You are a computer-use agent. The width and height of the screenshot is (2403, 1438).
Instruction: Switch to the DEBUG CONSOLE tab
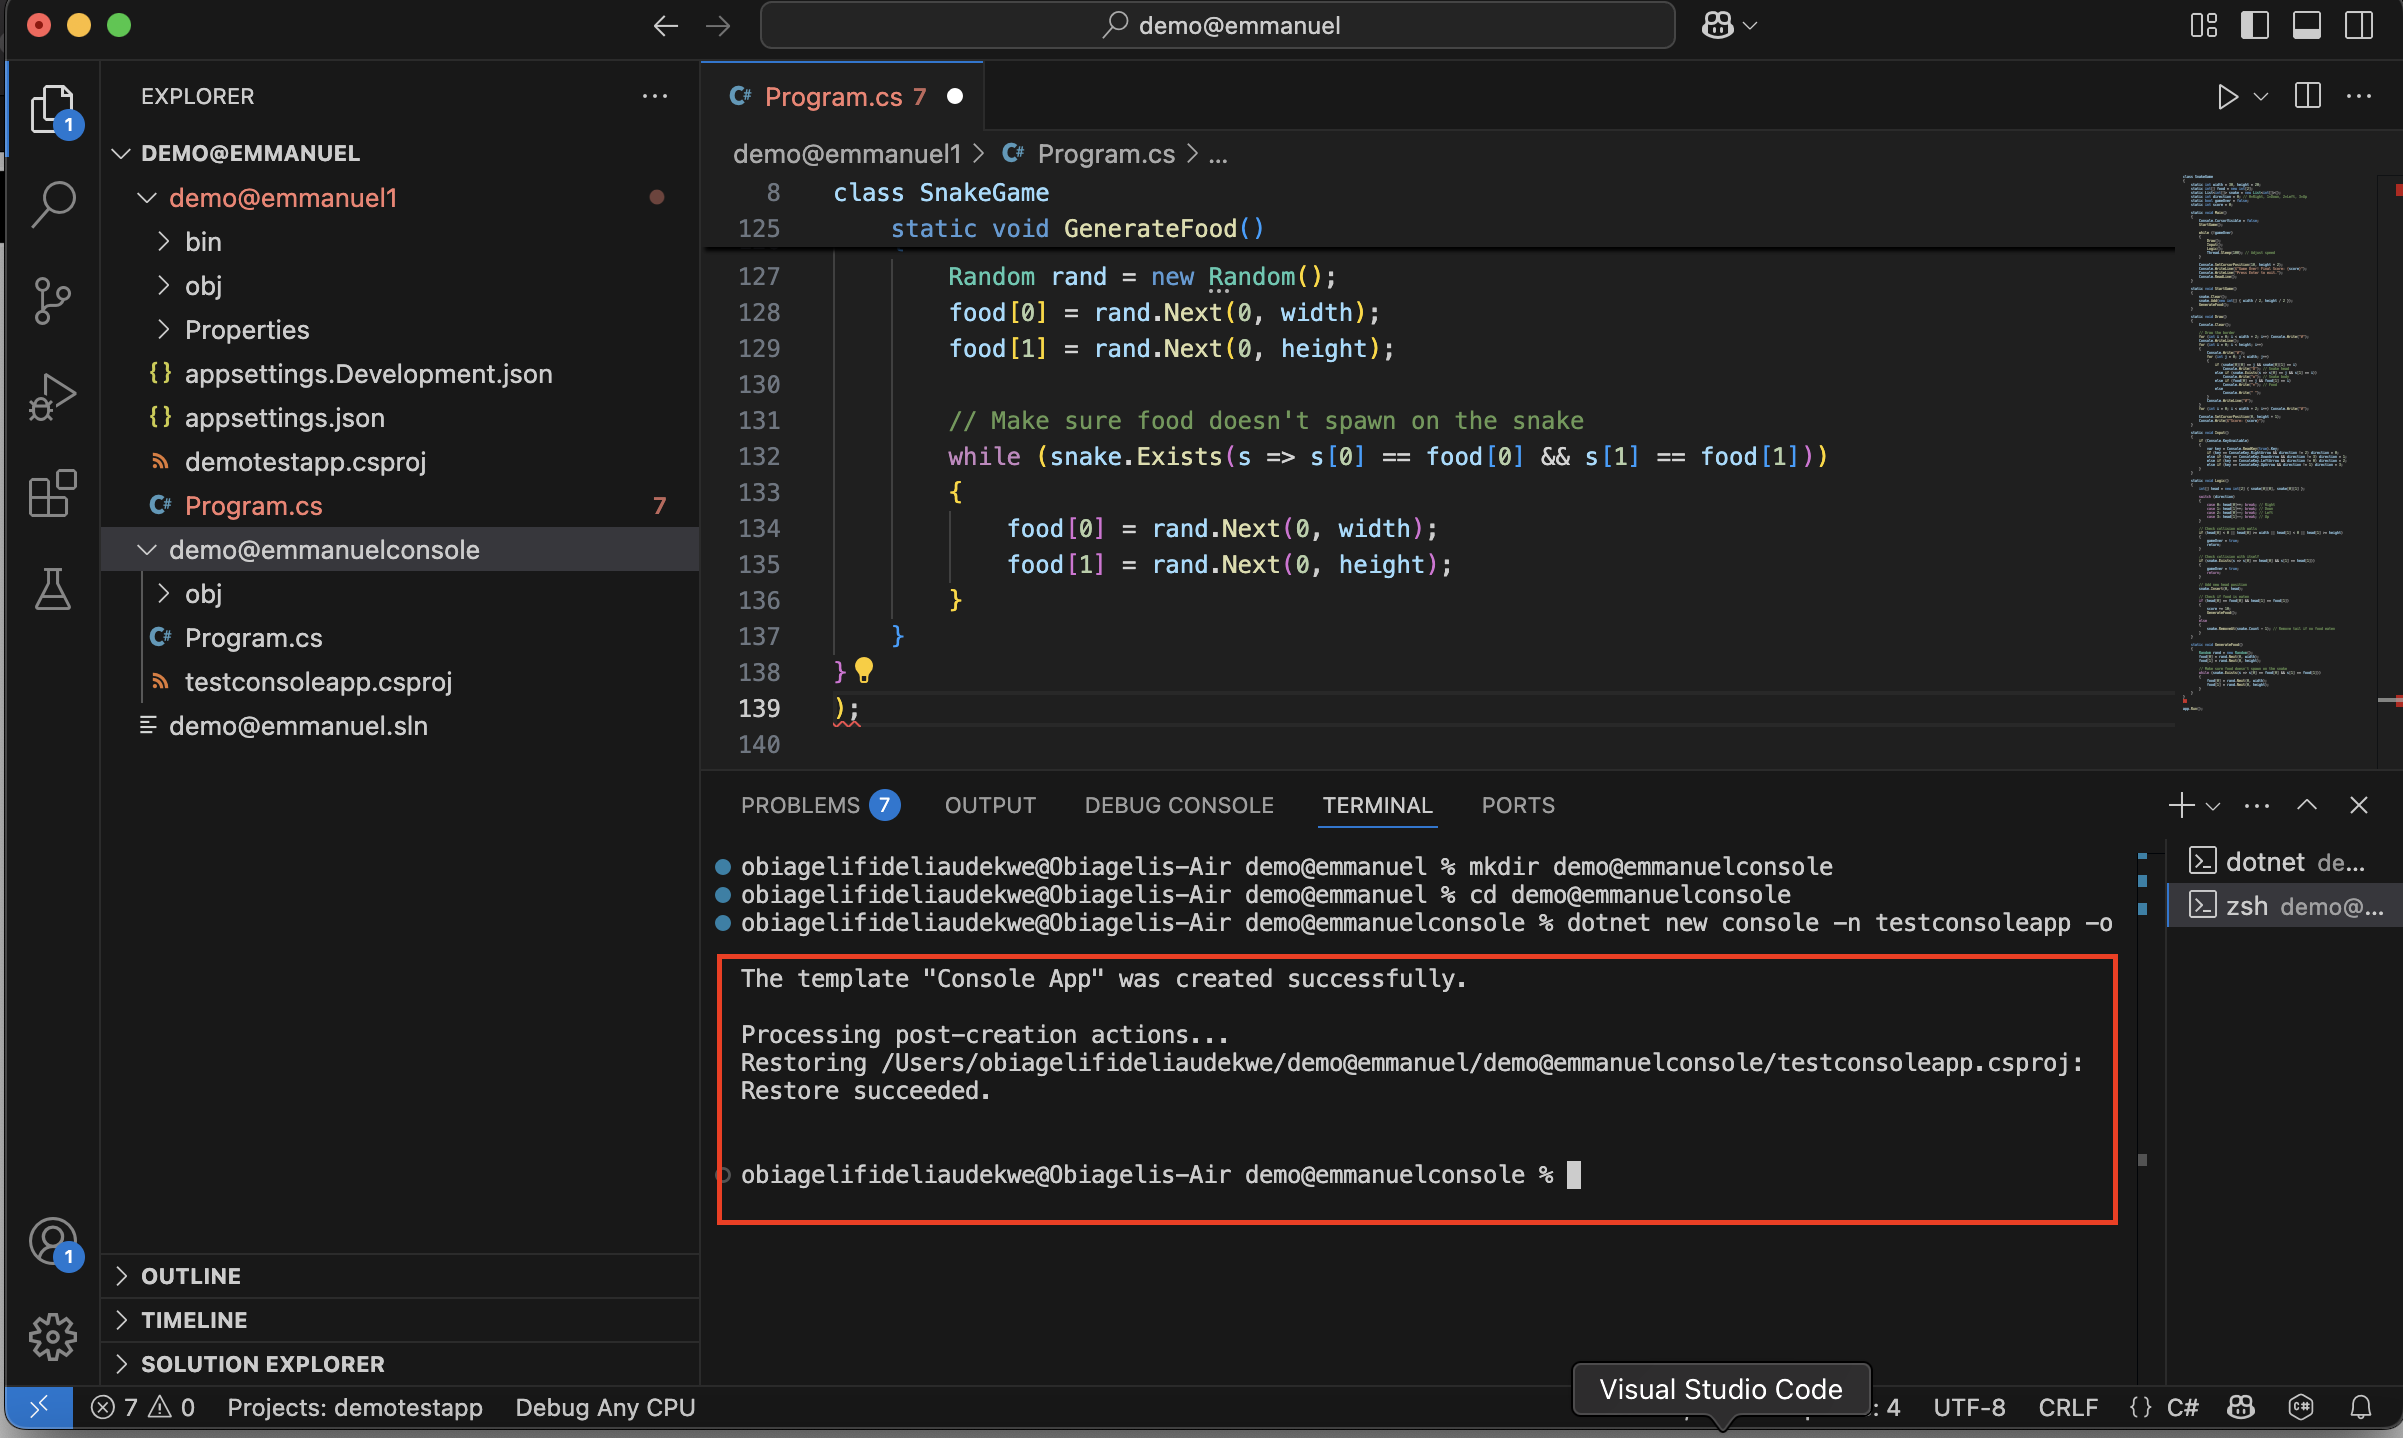pyautogui.click(x=1179, y=805)
